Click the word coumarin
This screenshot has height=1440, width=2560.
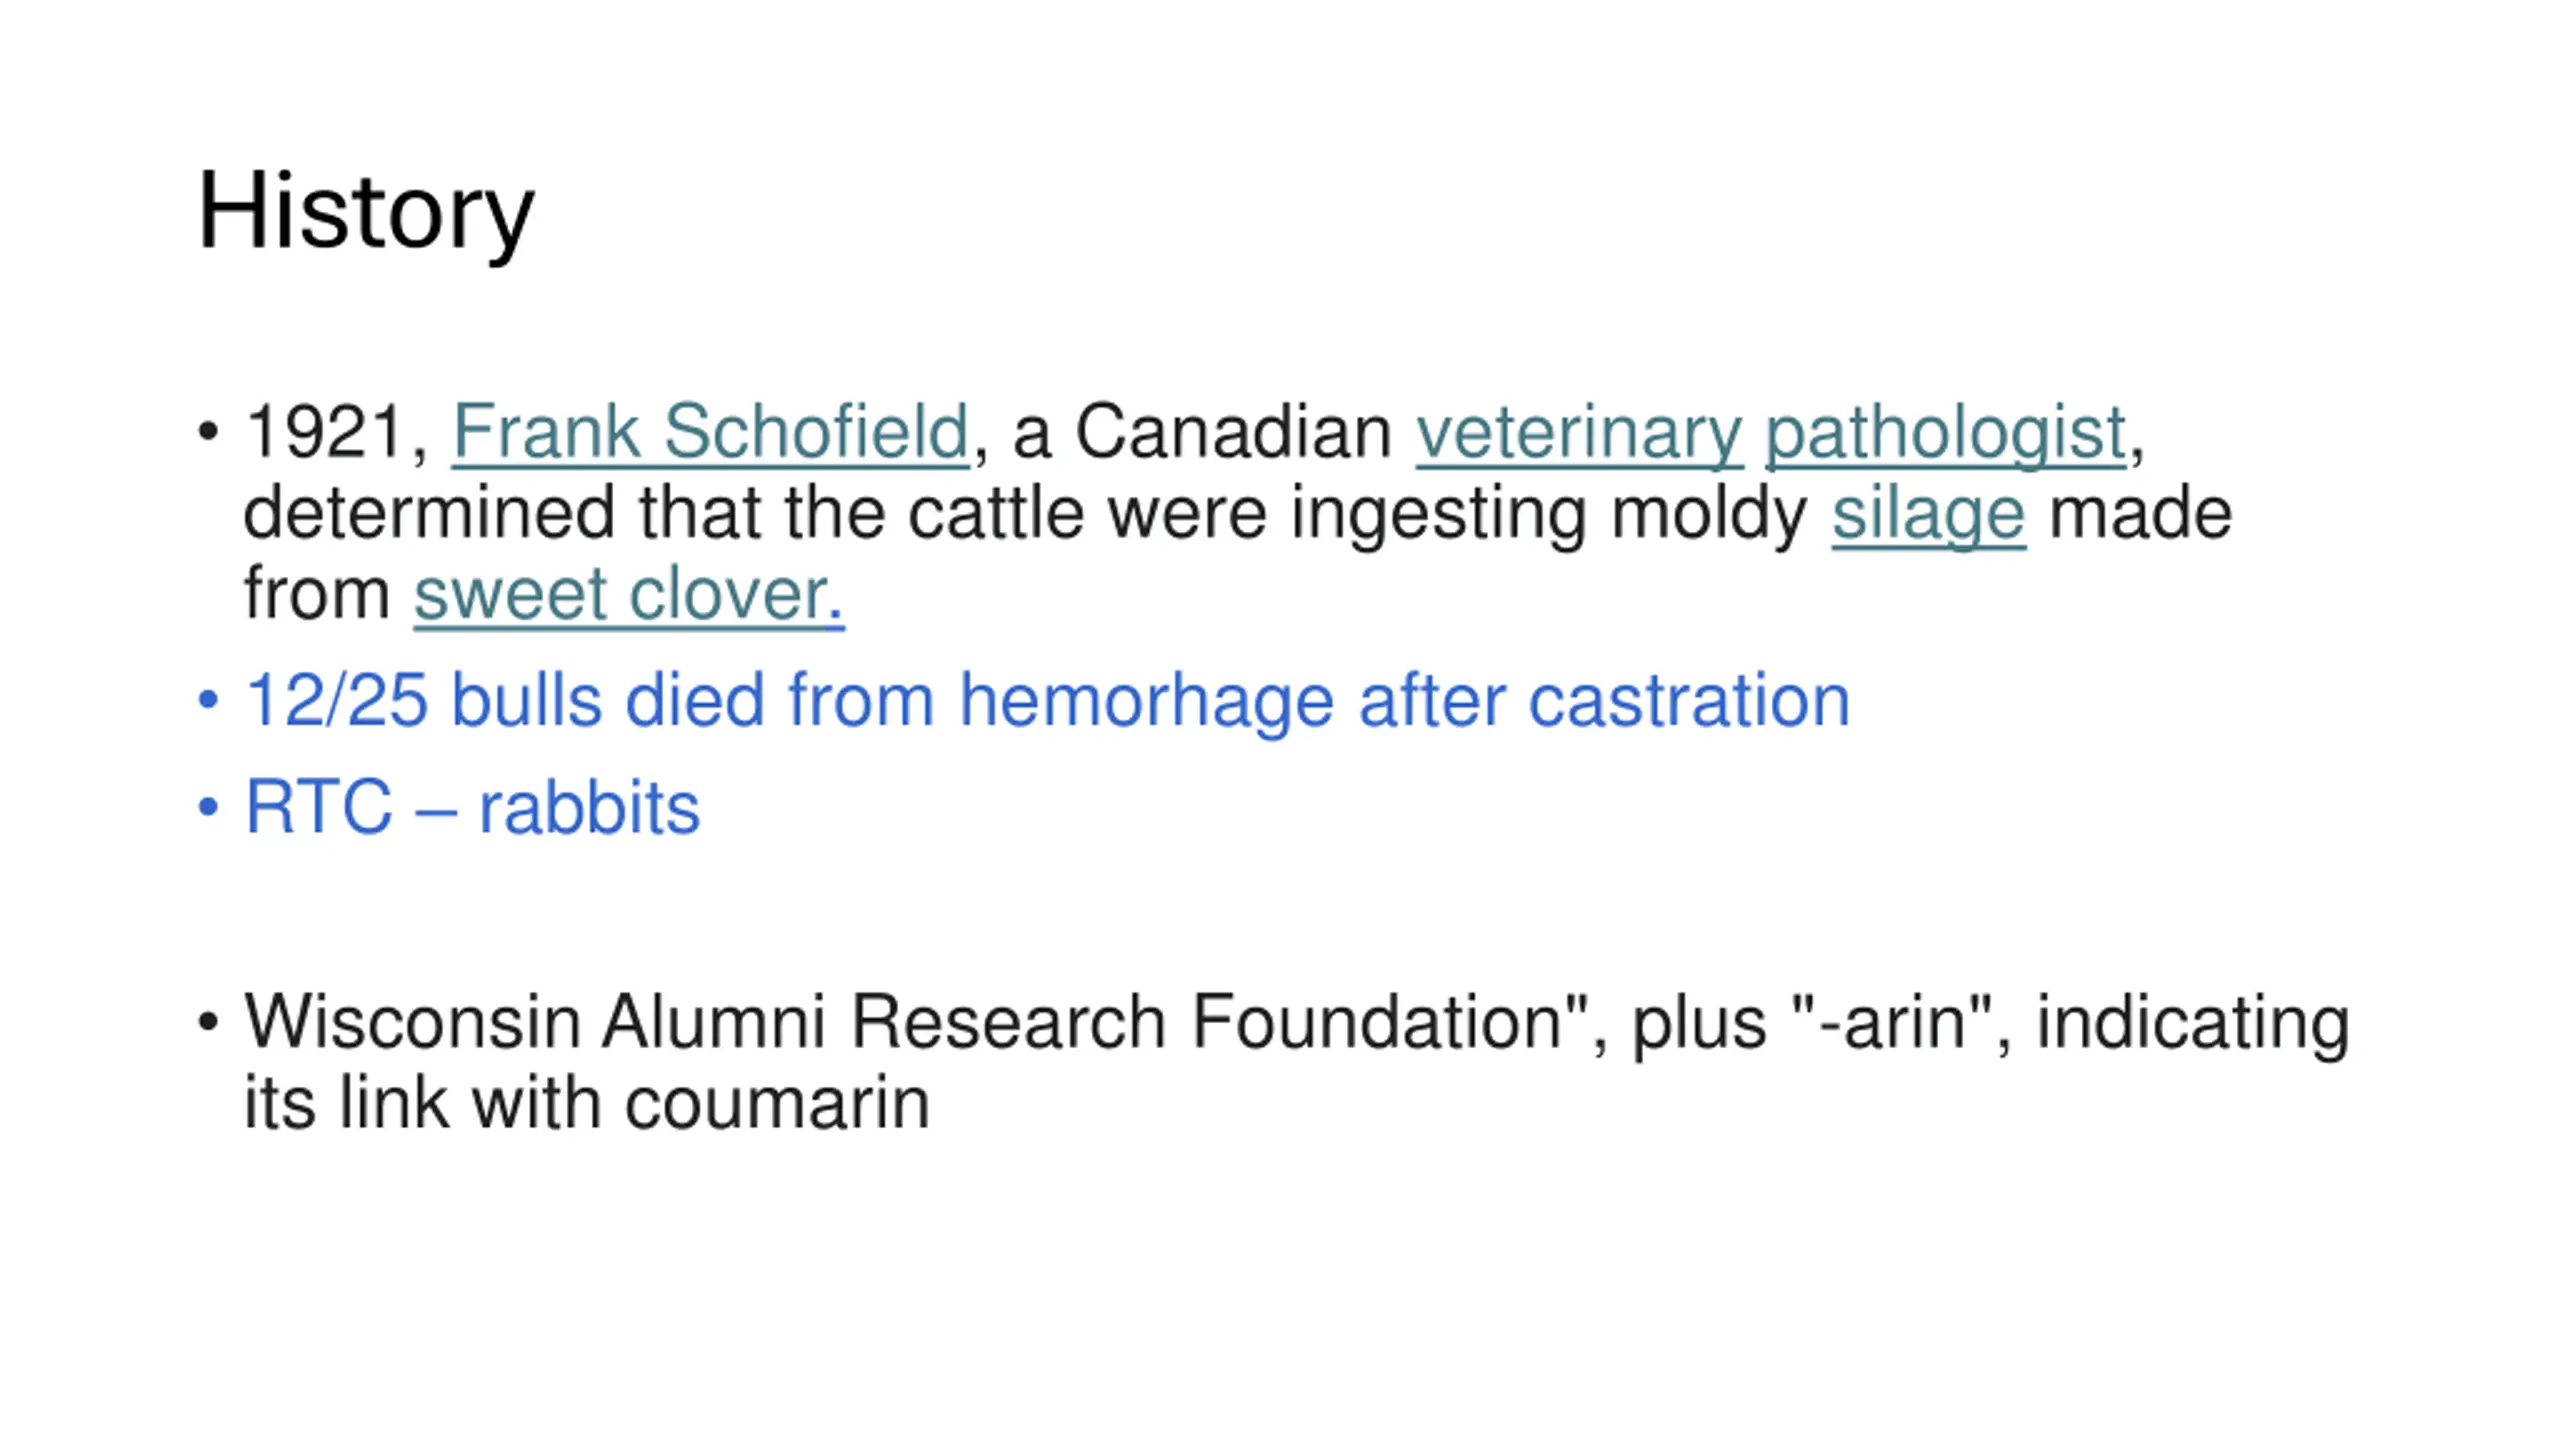tap(777, 1104)
